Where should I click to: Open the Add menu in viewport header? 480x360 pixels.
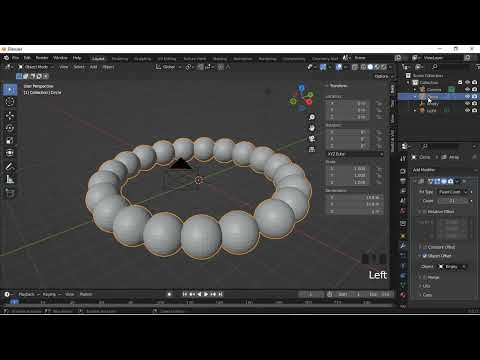point(93,67)
